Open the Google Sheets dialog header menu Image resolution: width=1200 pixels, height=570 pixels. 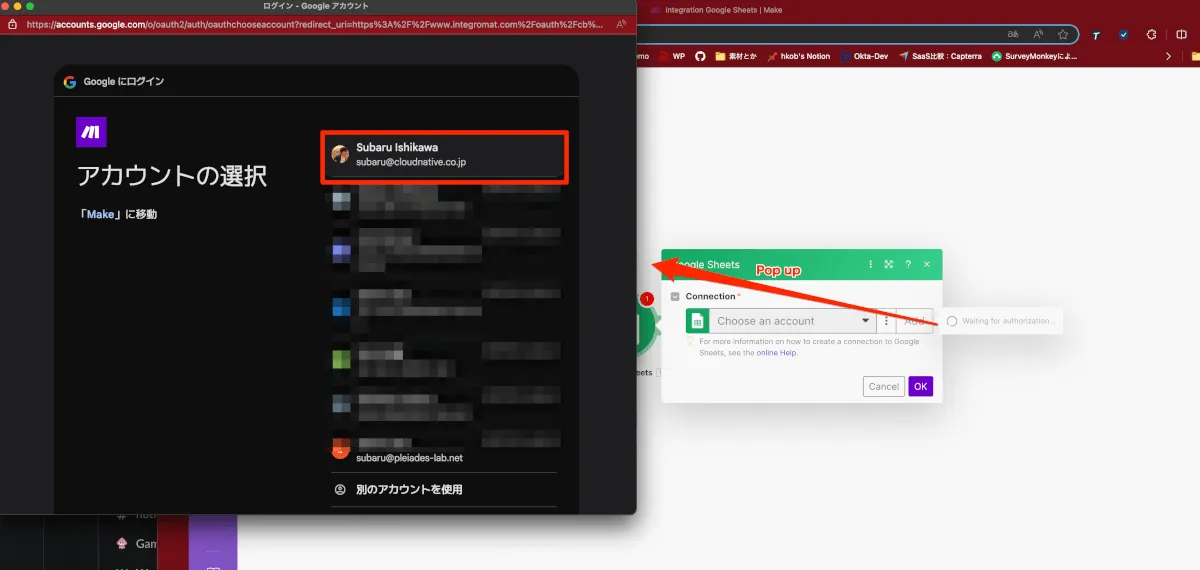870,264
